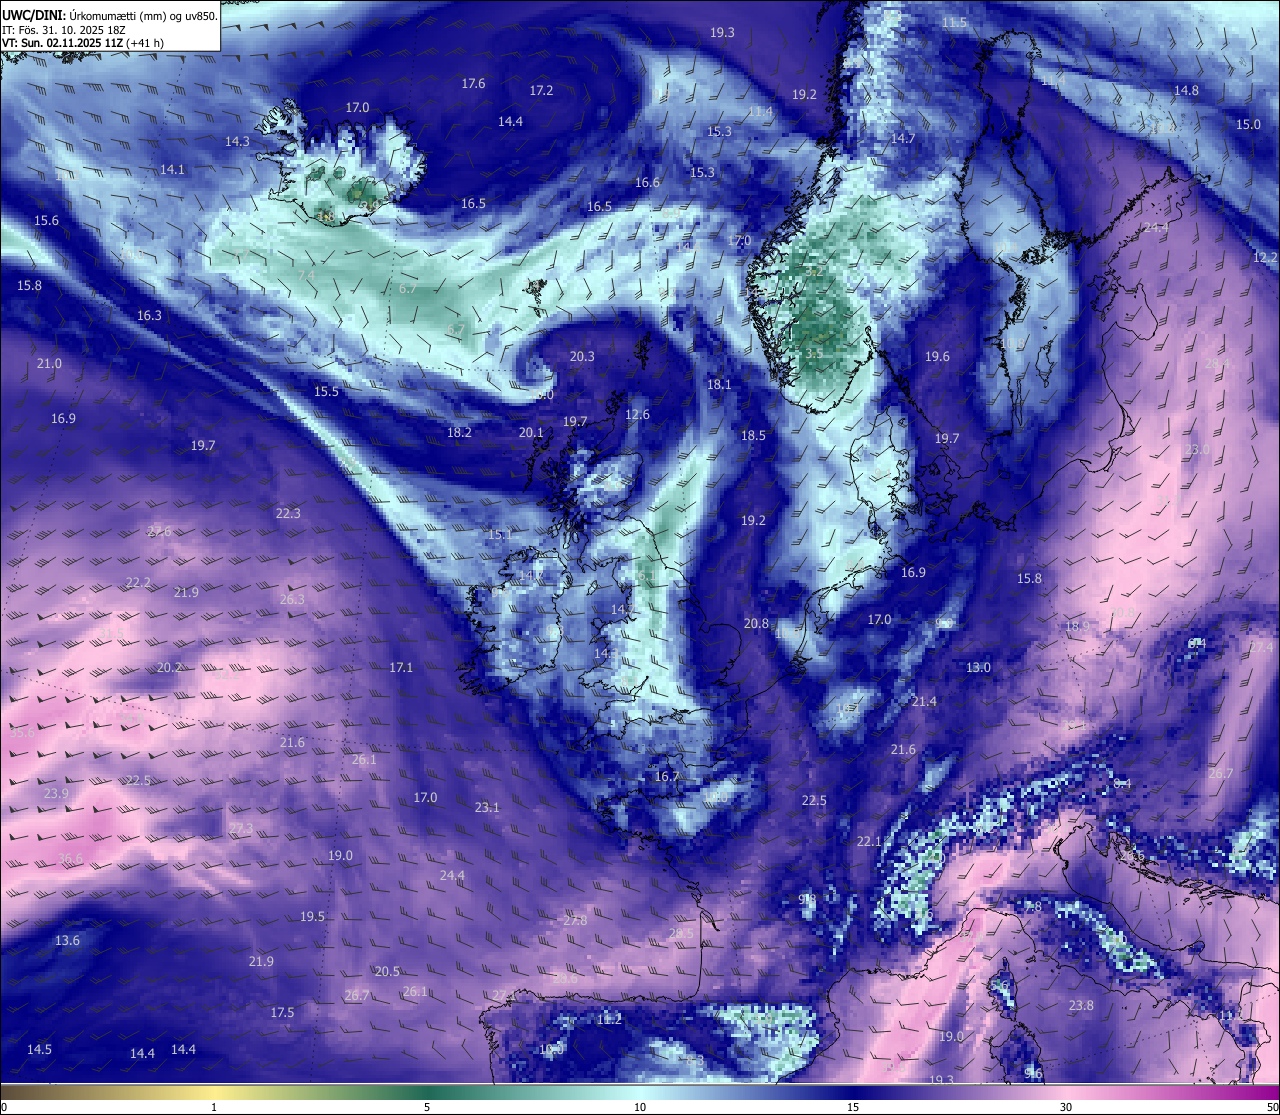
Task: Click the 'IT: Fös. 31. 10. 2025 18Z' line
Action: pos(65,30)
